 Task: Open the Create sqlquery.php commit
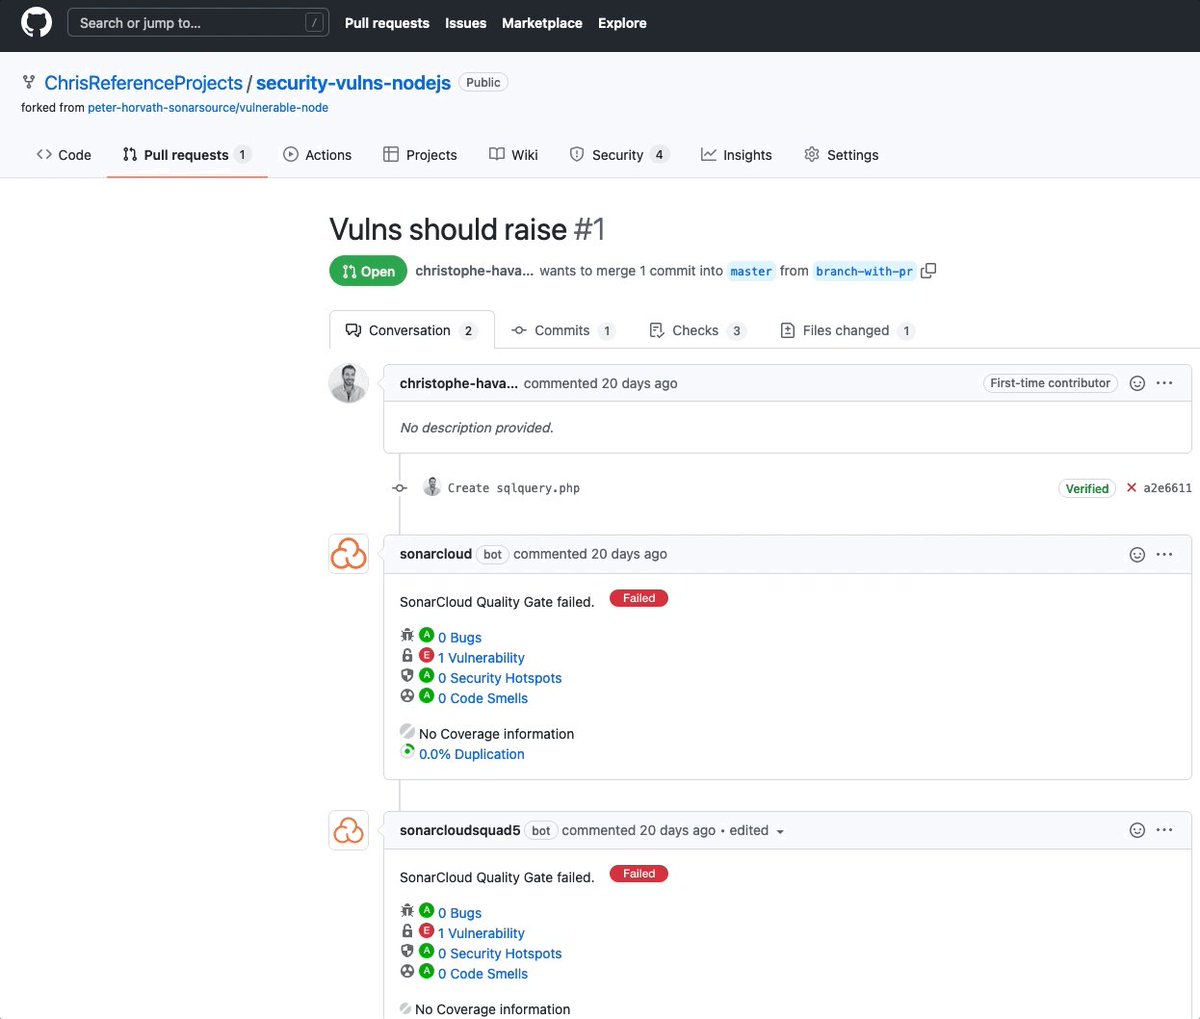pos(513,488)
